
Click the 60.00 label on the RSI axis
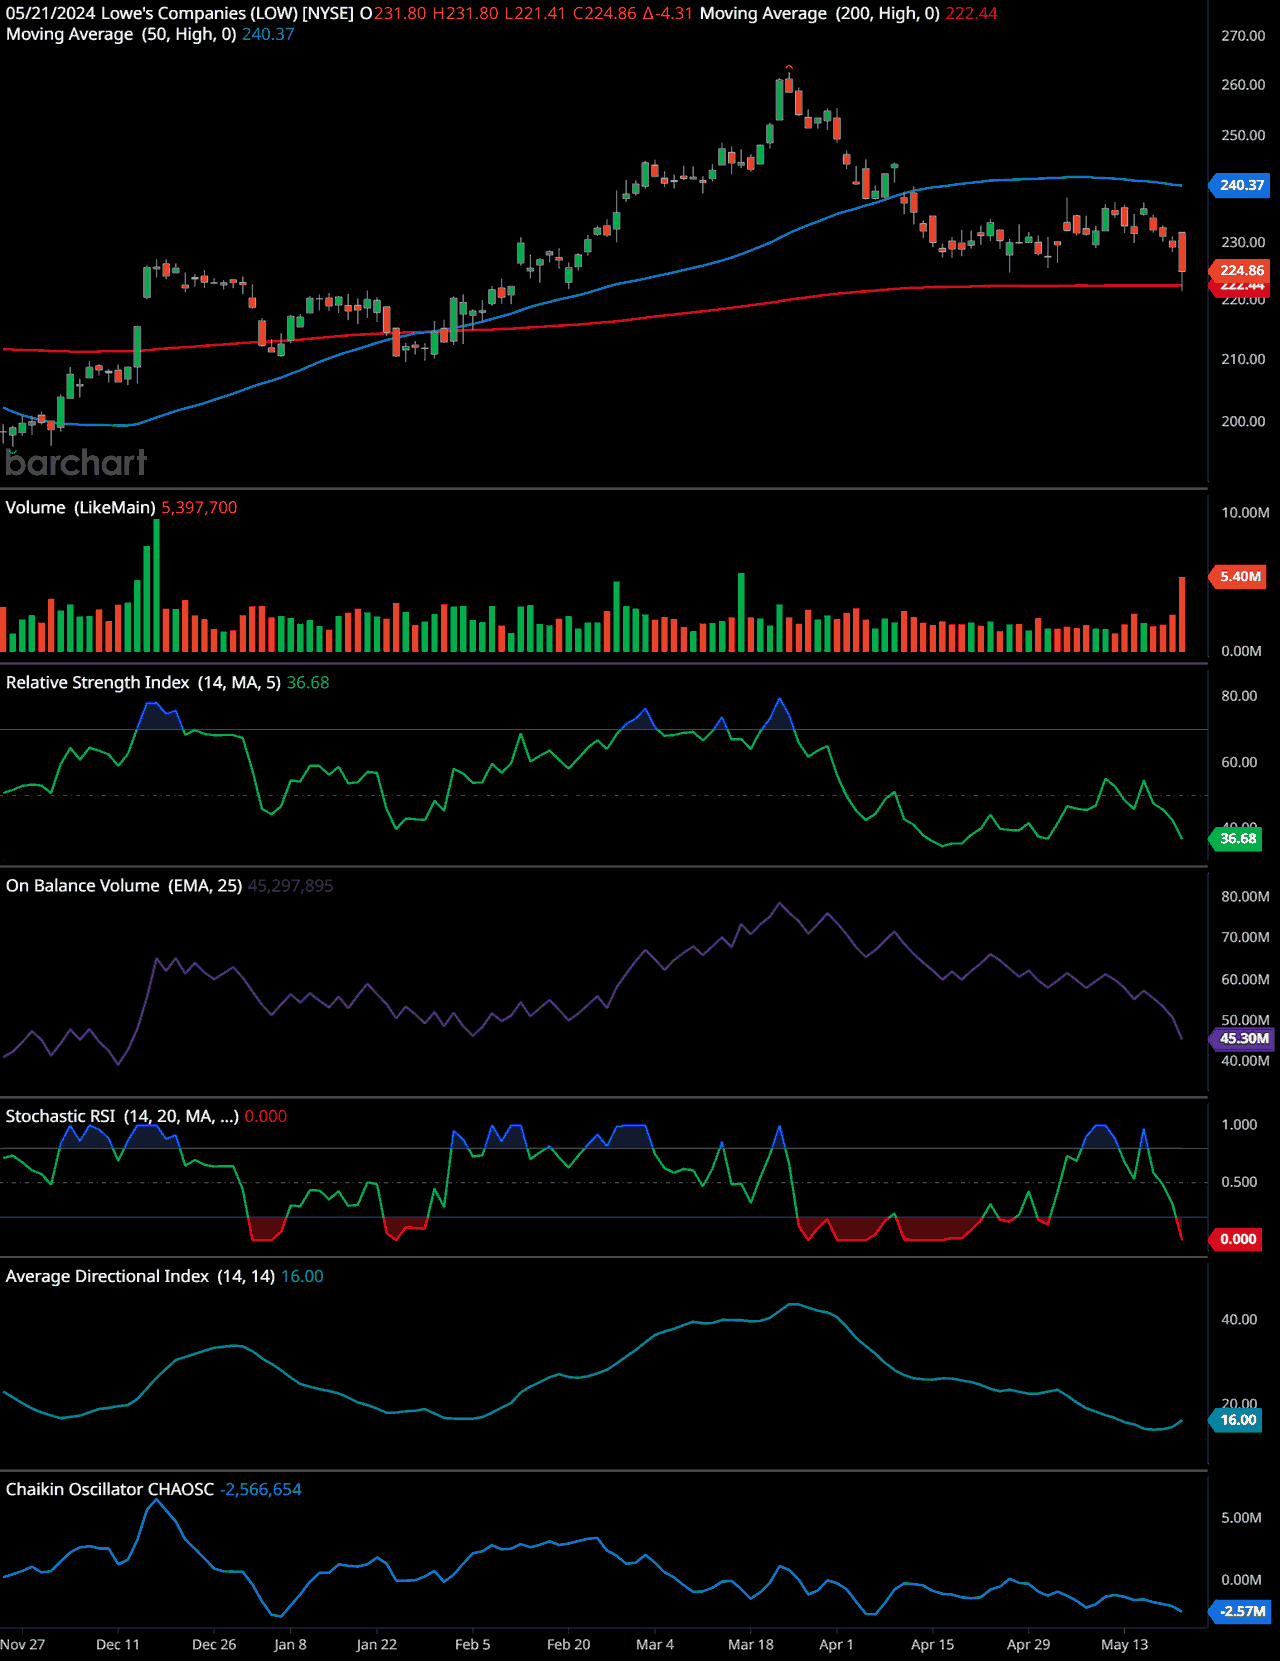(x=1239, y=762)
